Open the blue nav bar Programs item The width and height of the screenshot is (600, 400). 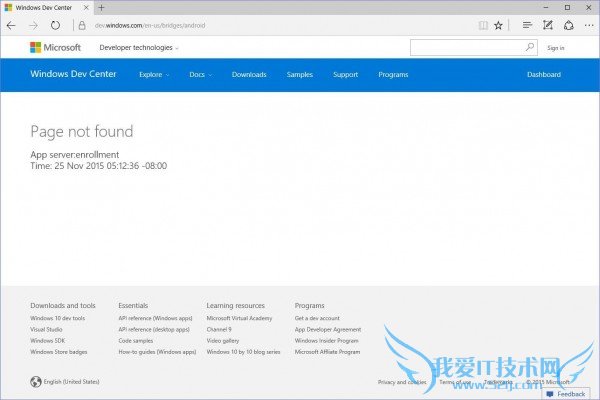pyautogui.click(x=393, y=75)
